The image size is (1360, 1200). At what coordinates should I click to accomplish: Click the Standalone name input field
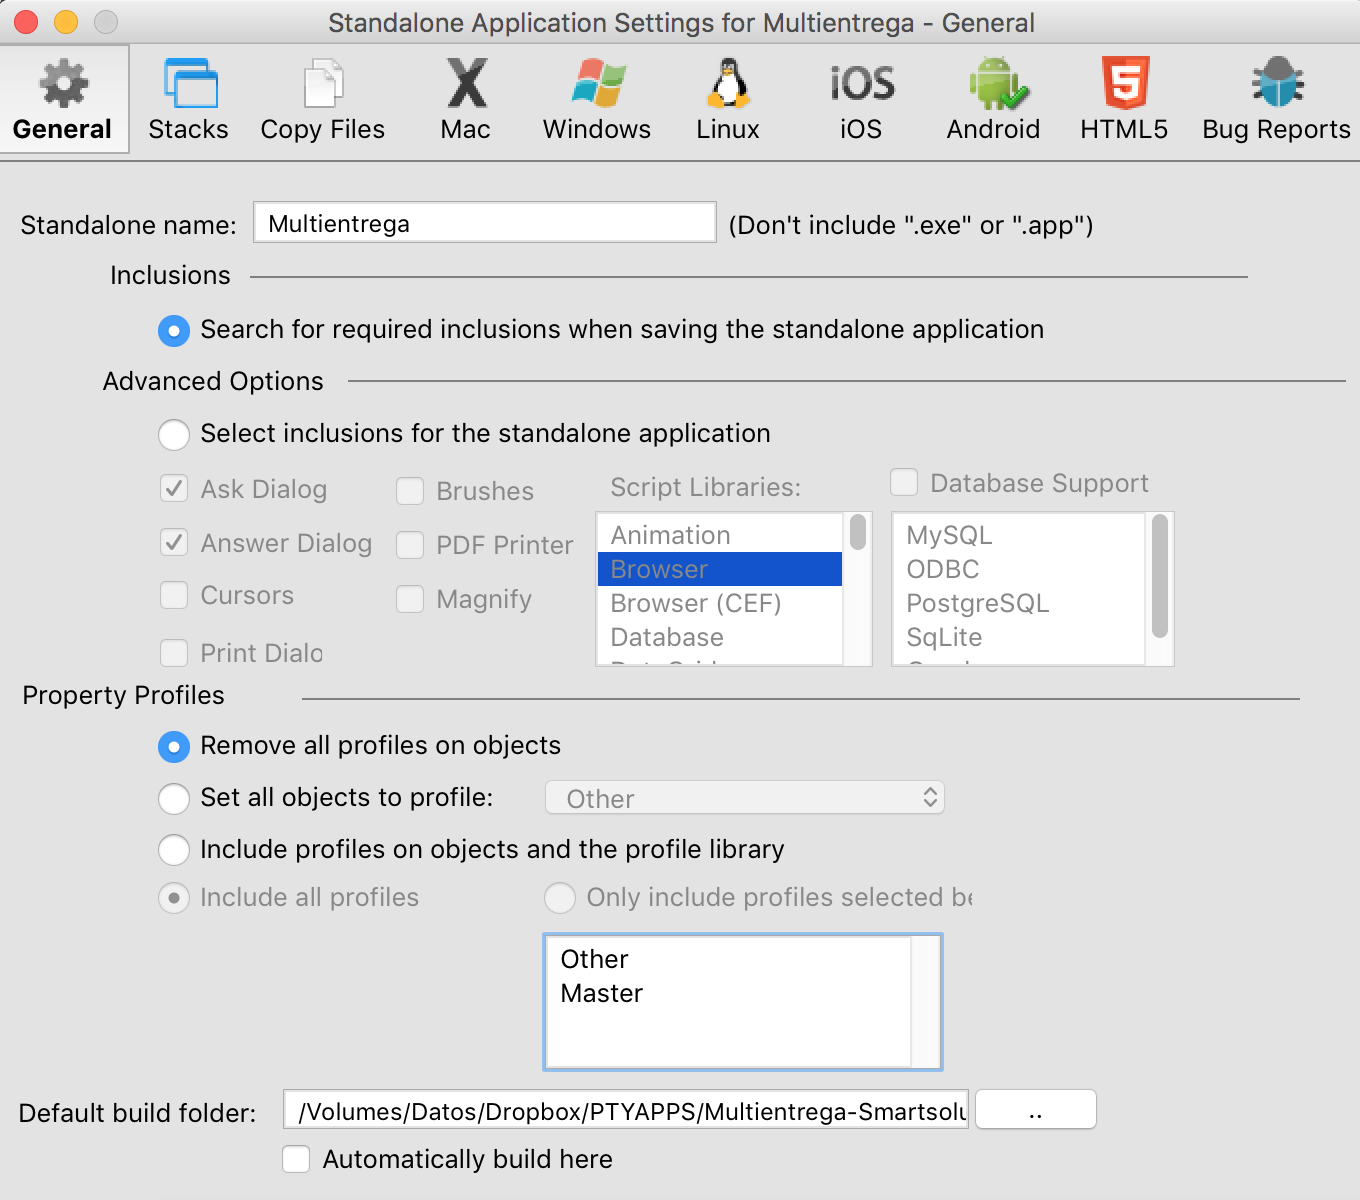(485, 223)
